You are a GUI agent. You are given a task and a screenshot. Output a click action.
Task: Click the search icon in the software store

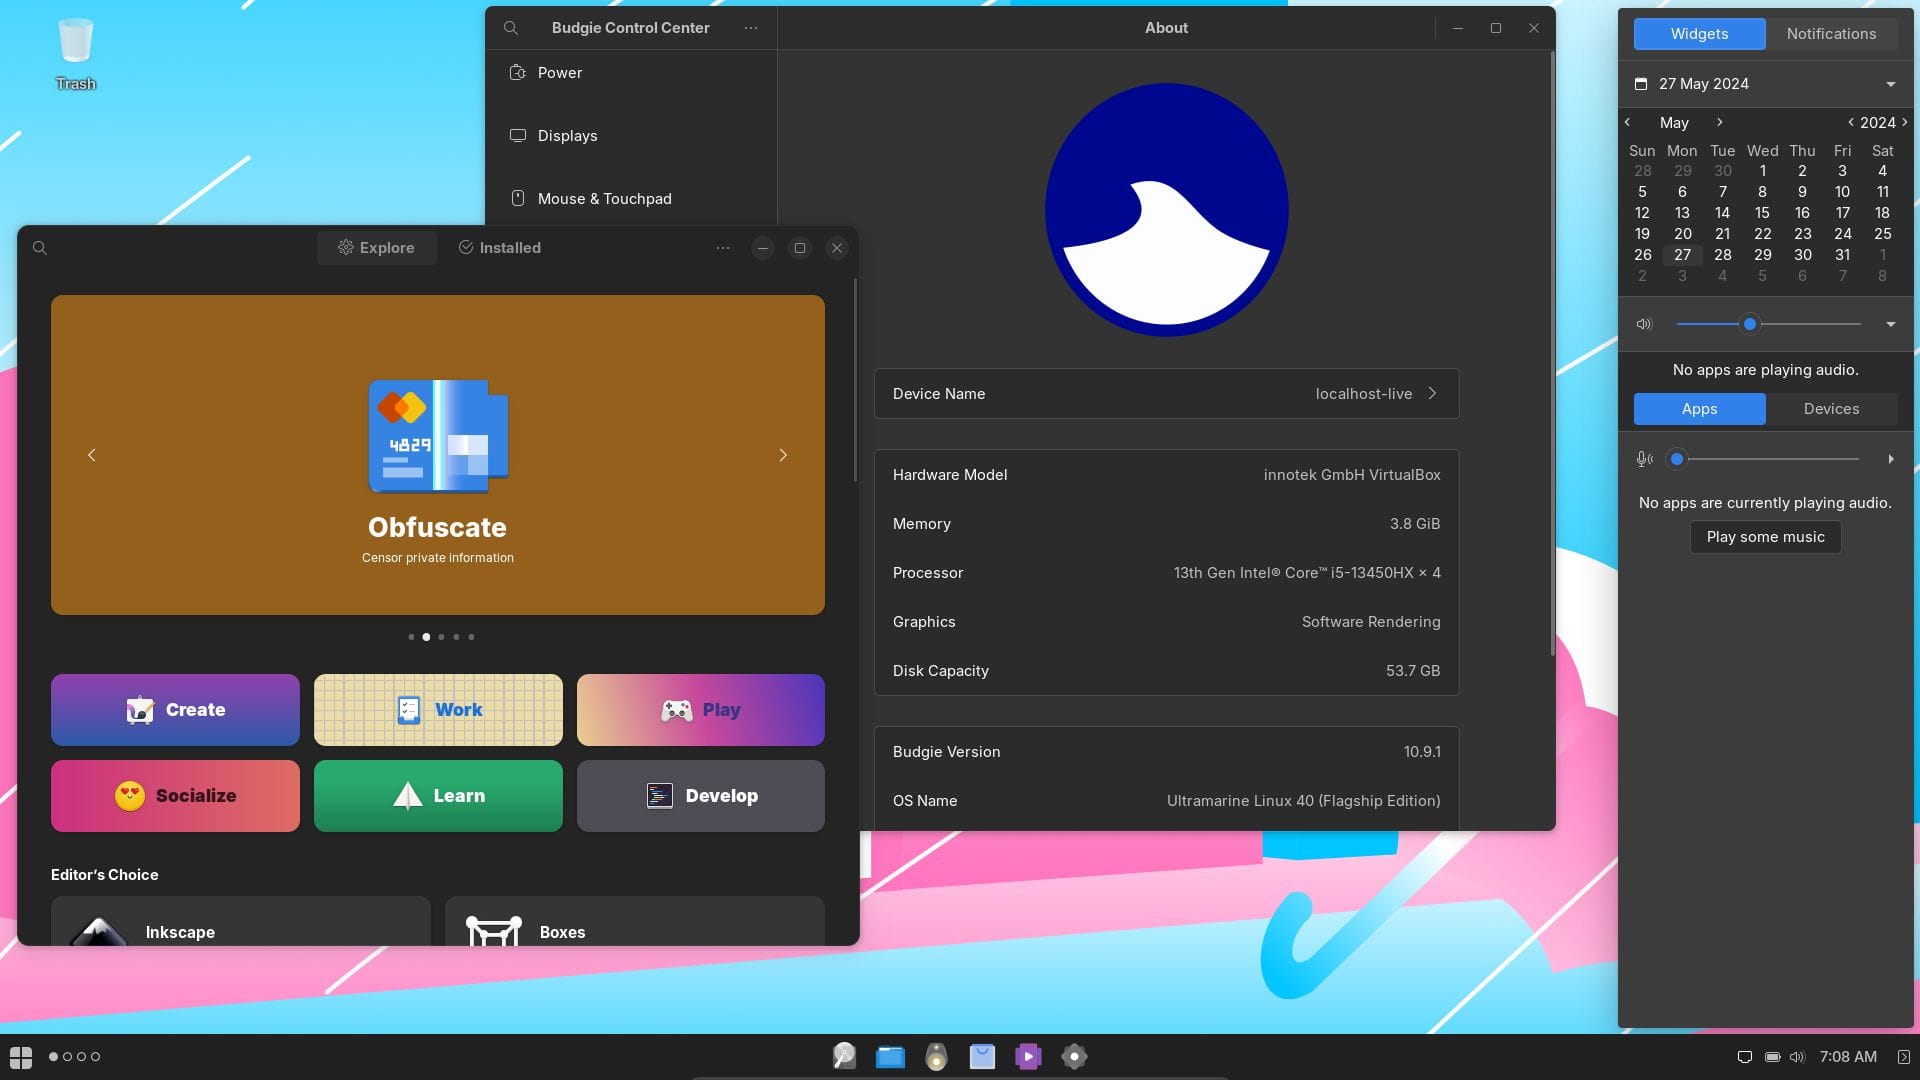tap(40, 247)
